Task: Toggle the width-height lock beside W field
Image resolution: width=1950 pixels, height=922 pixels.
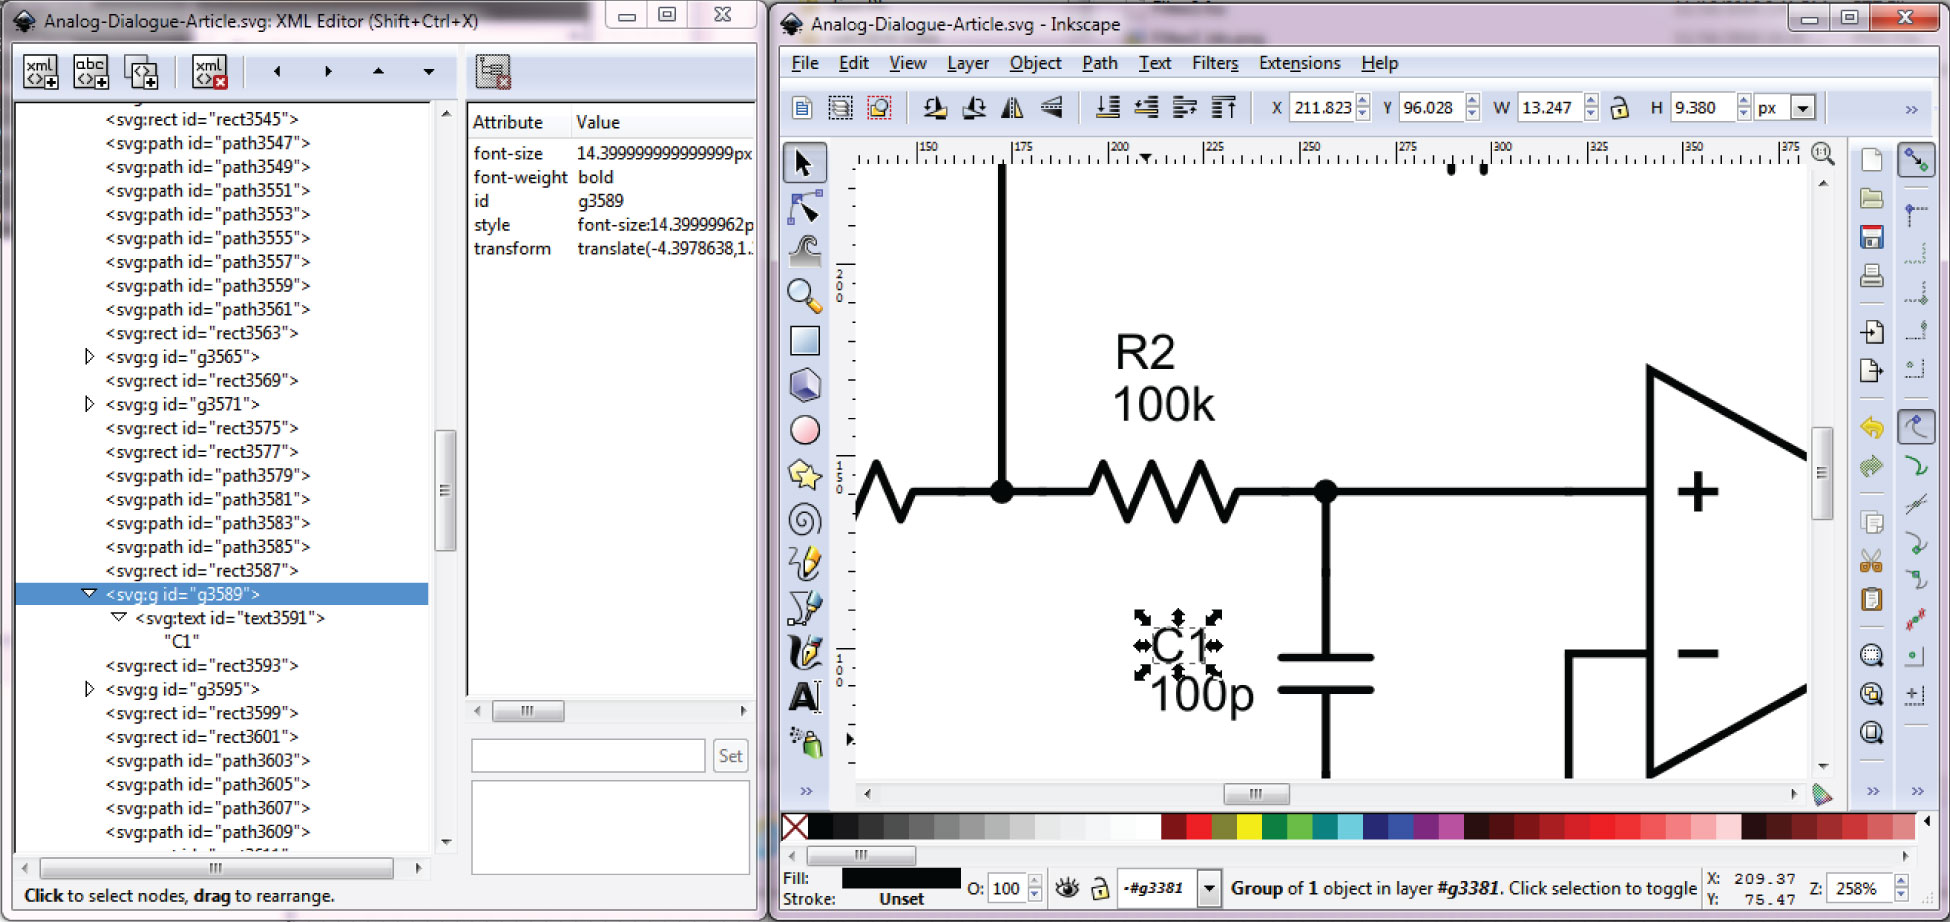Action: (1618, 107)
